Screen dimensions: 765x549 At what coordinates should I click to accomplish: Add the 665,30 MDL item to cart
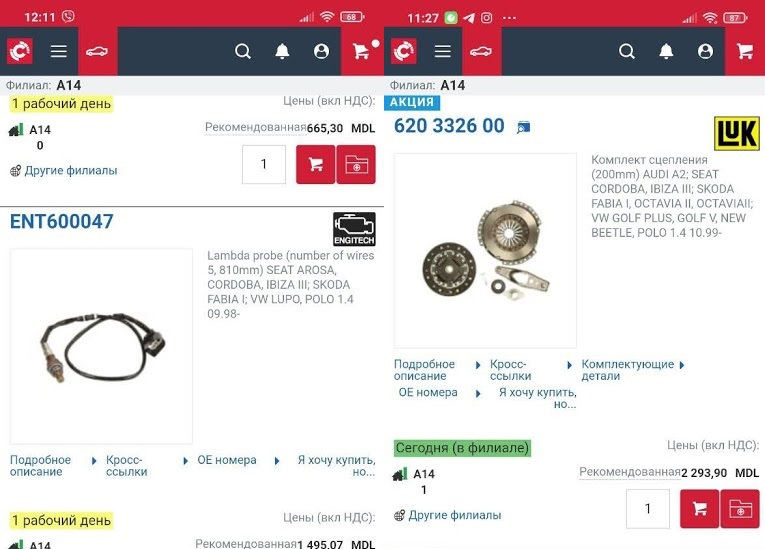click(316, 164)
